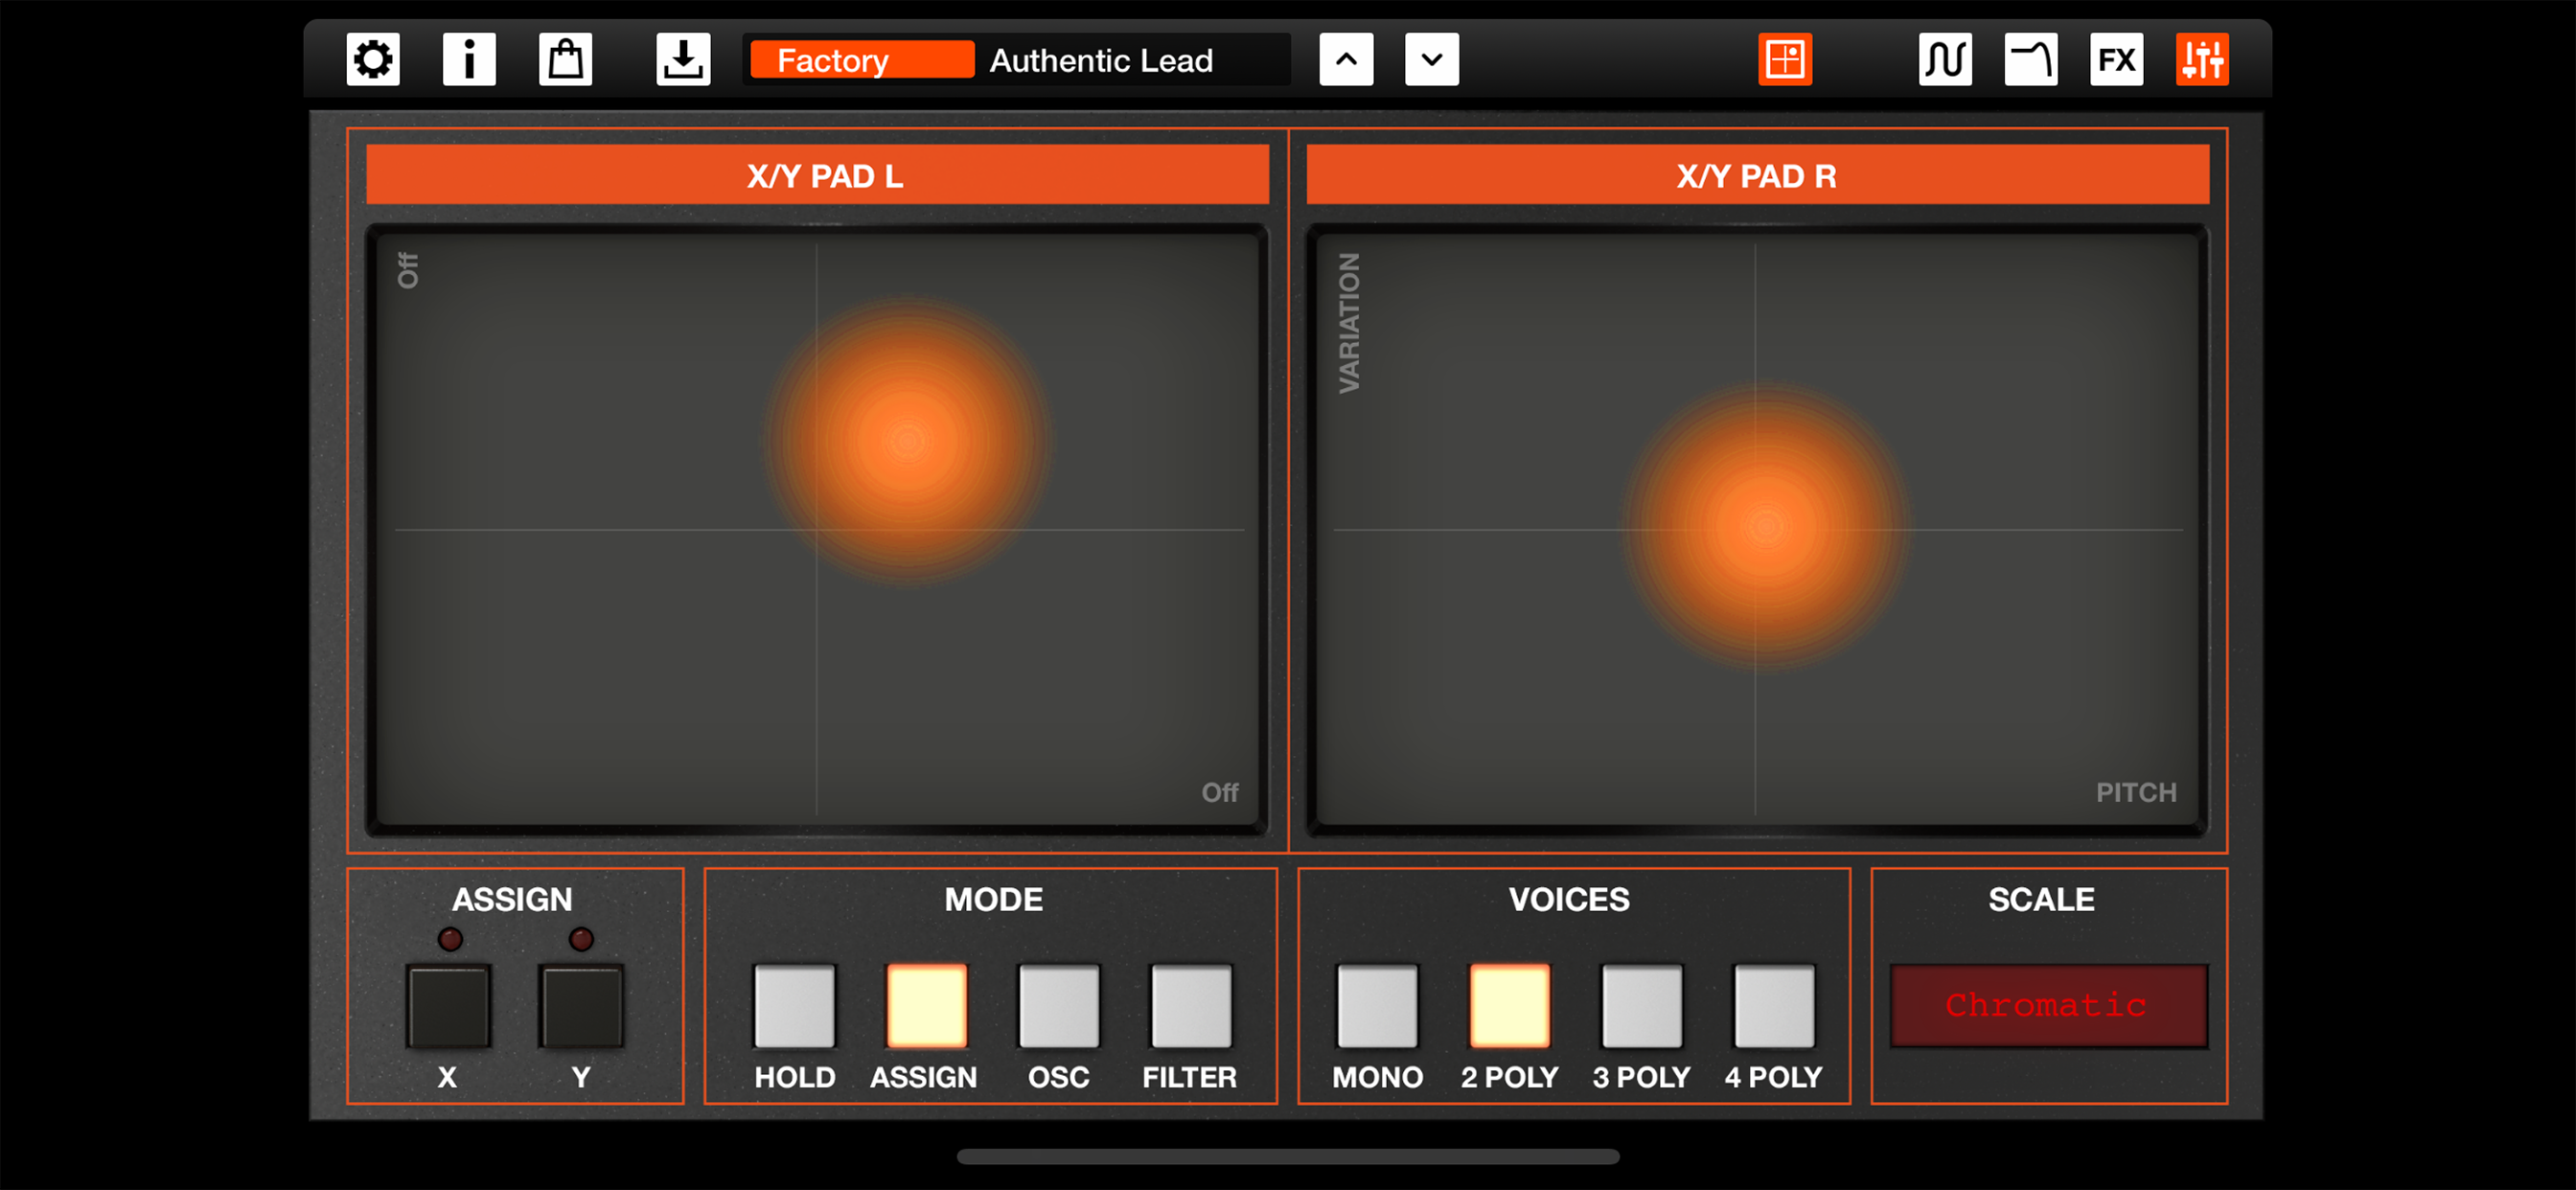
Task: Open the filter curve page icon
Action: 2031,60
